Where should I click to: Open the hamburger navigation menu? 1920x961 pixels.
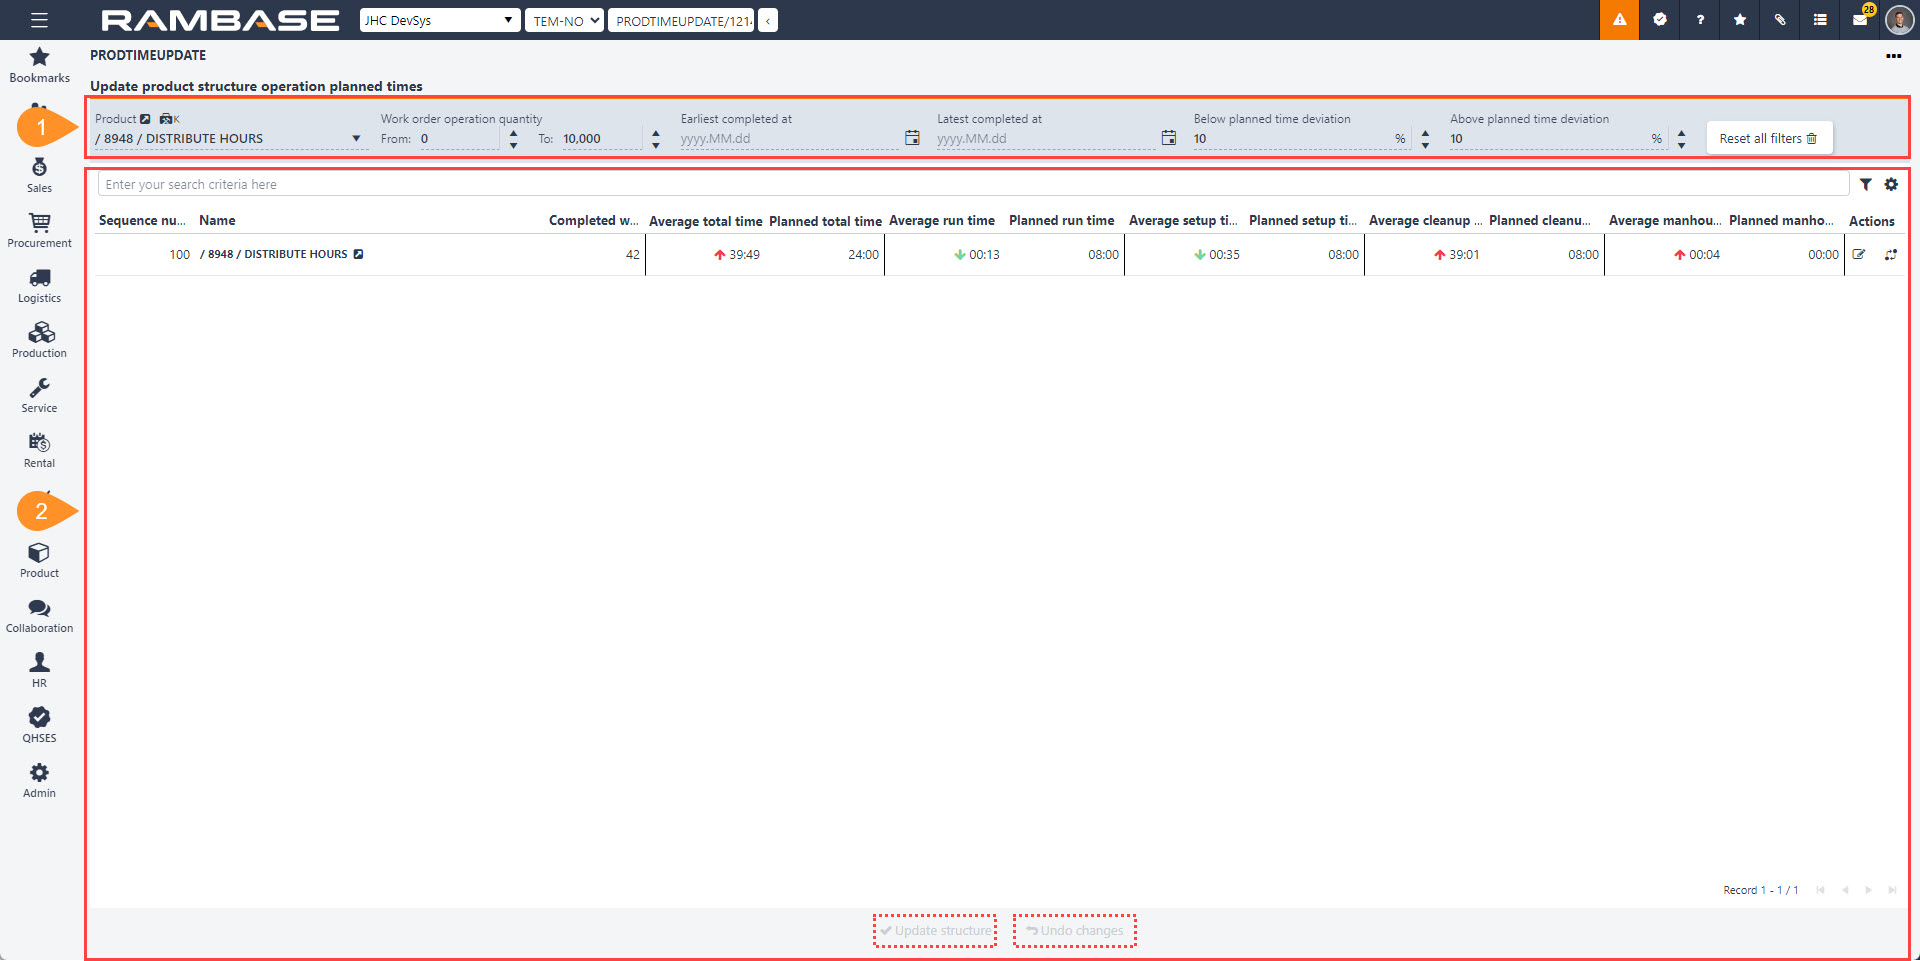(37, 19)
